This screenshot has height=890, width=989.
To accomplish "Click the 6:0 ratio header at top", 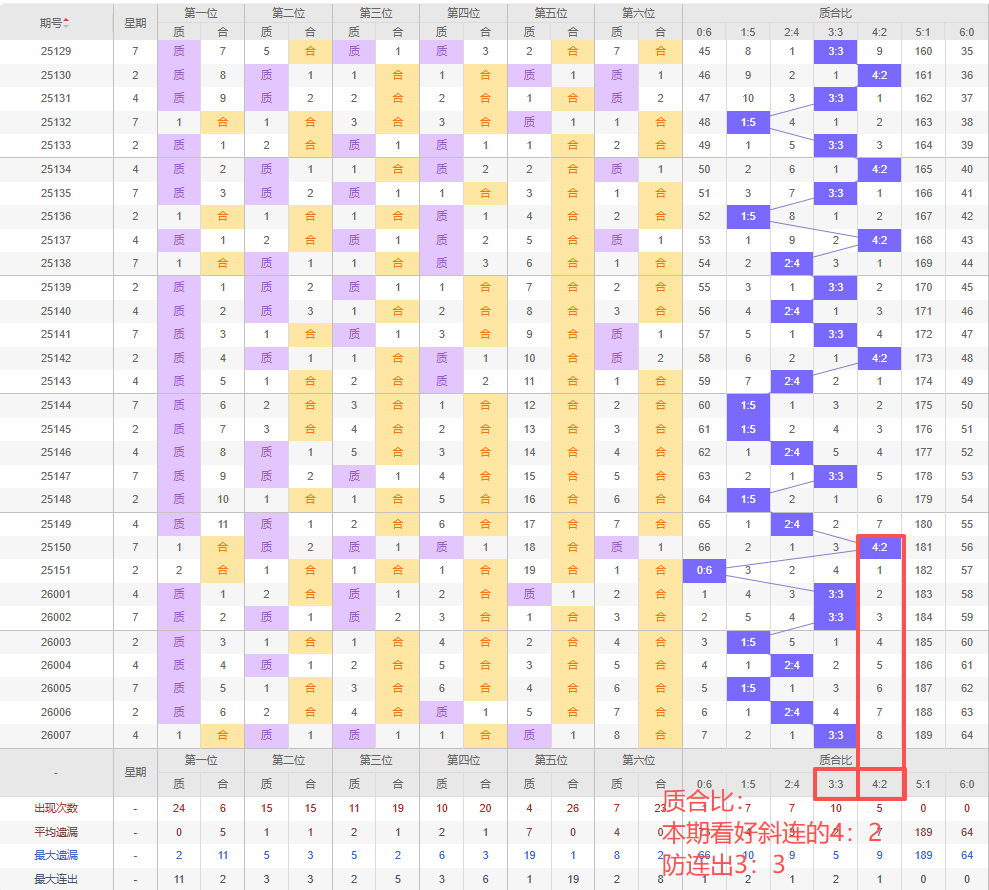I will [x=966, y=32].
